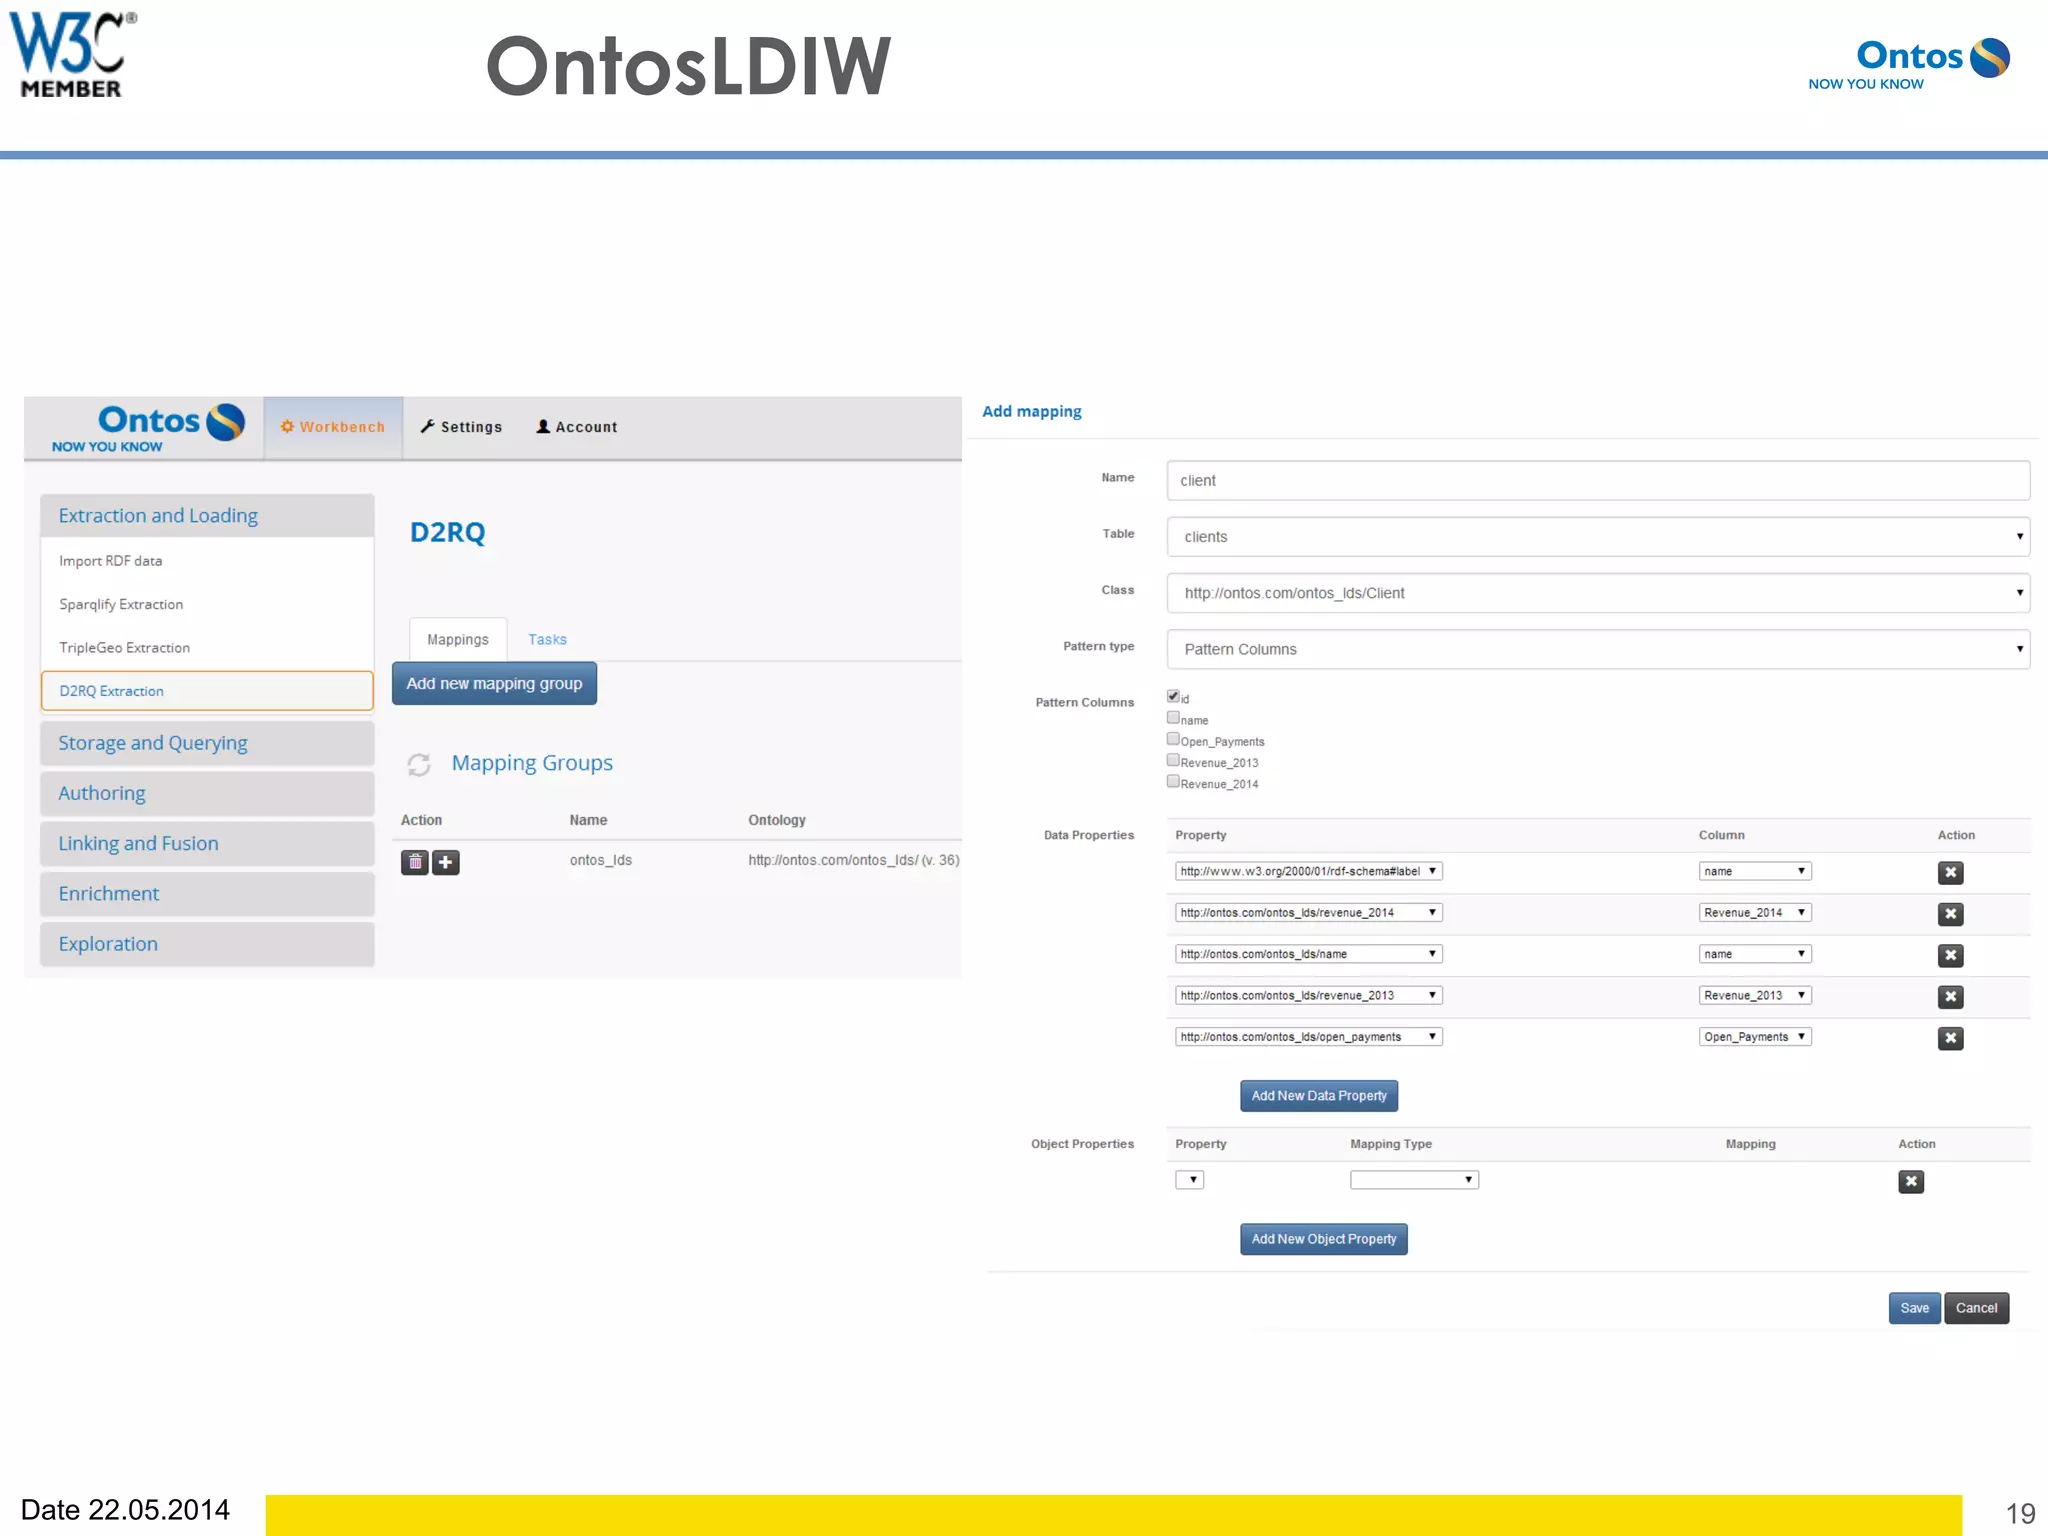Delete the ontos_lds mapping group via trash icon
The height and width of the screenshot is (1536, 2048).
(x=415, y=862)
